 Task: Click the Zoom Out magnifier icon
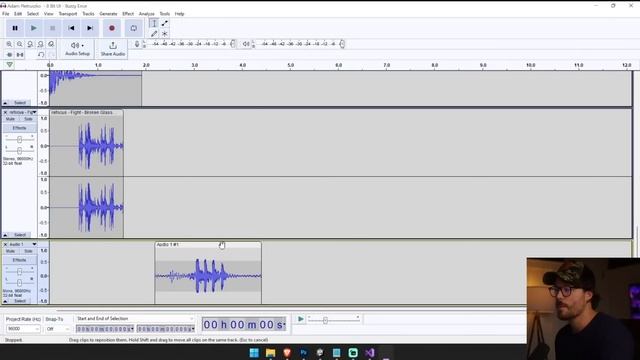pyautogui.click(x=20, y=44)
